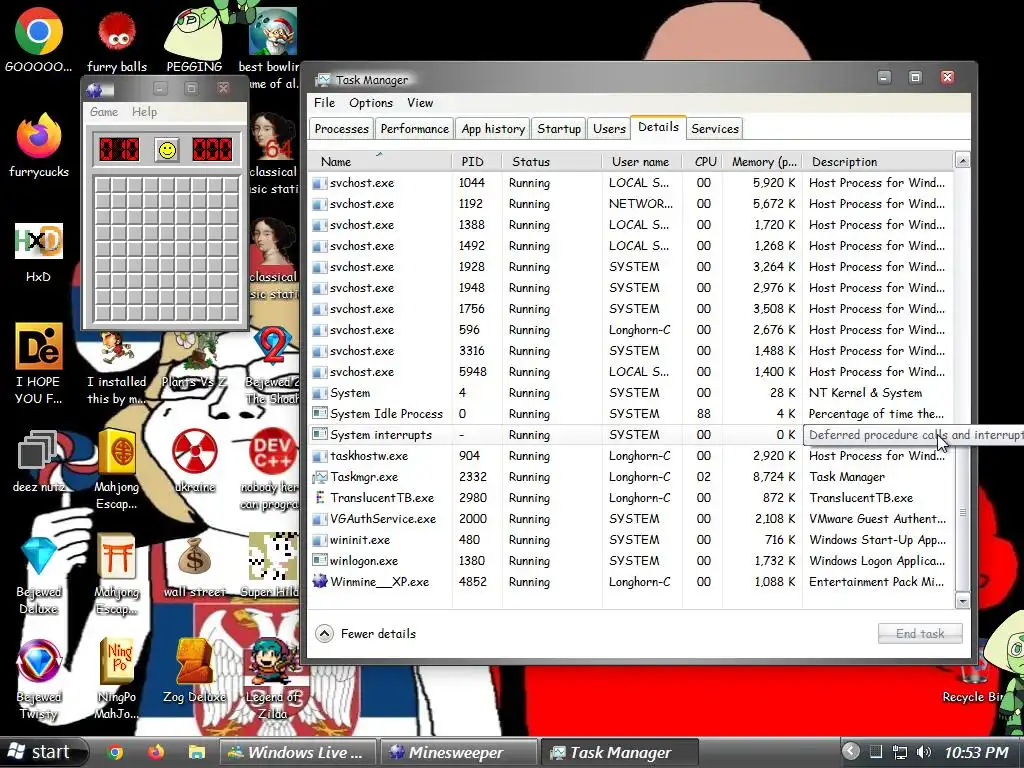Viewport: 1024px width, 768px height.
Task: Switch to the Users tab
Action: tap(609, 129)
